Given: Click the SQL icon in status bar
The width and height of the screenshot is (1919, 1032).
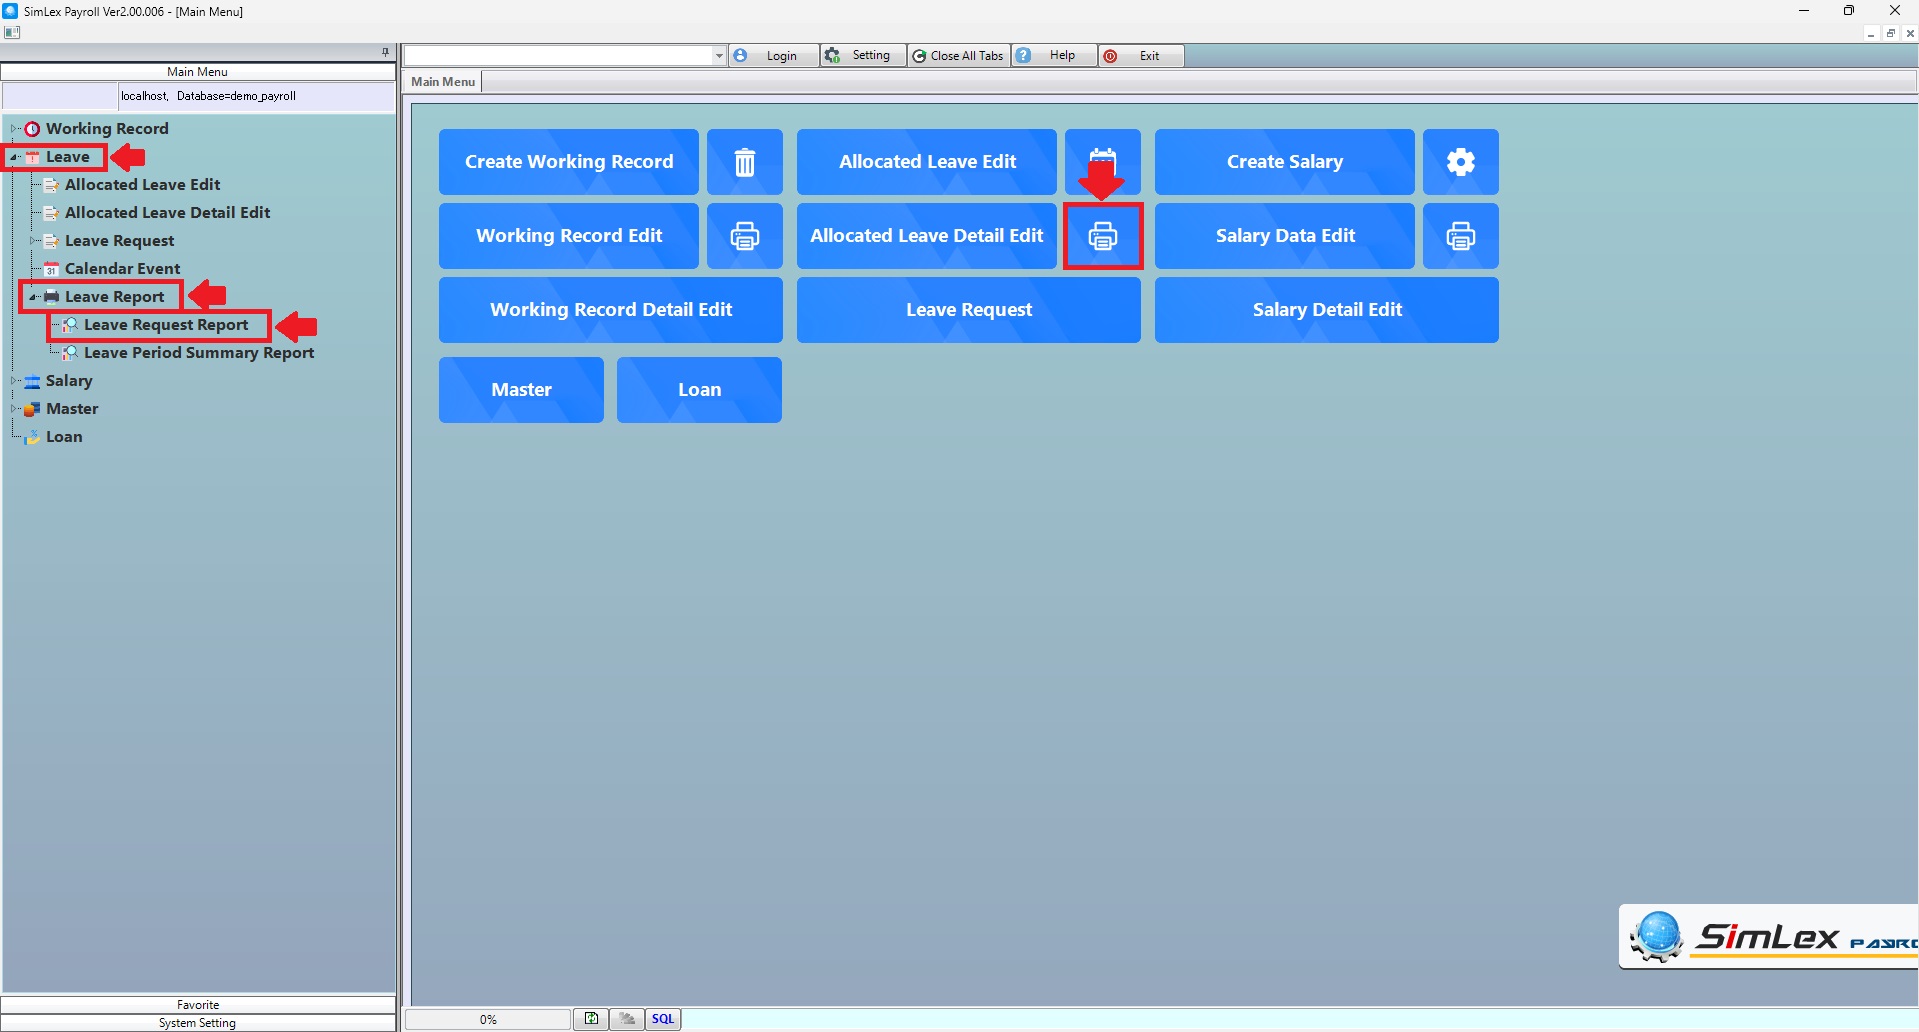Looking at the screenshot, I should click(x=663, y=1019).
